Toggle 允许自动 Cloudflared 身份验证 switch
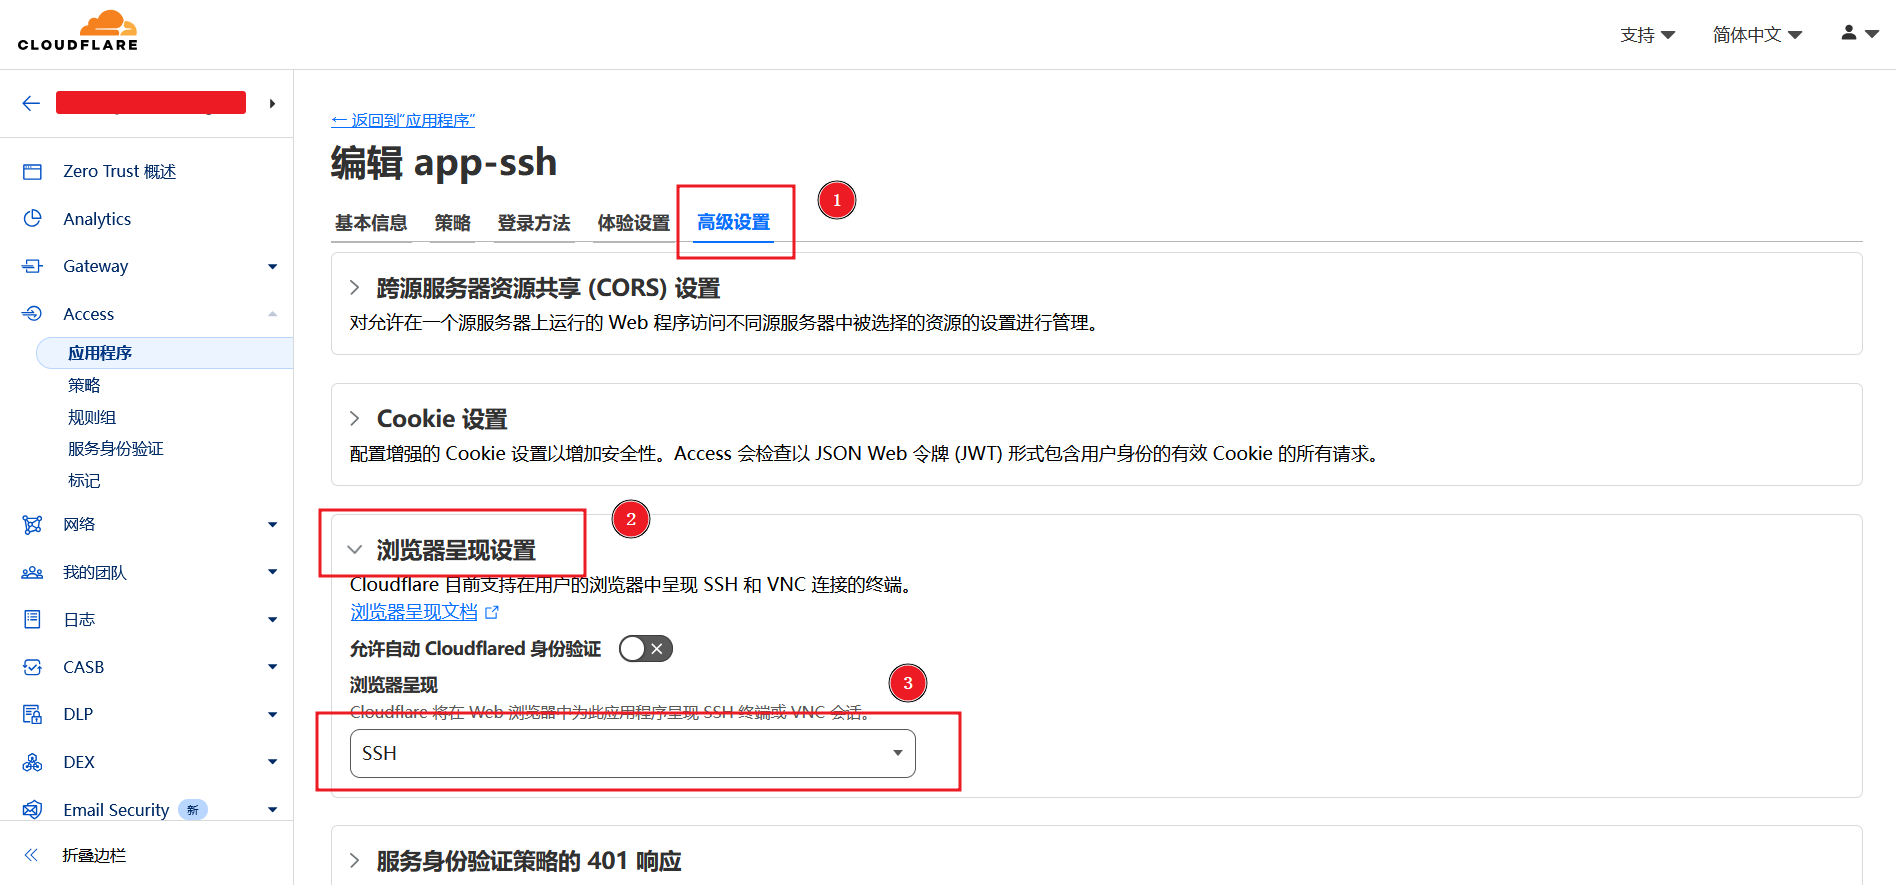This screenshot has height=885, width=1896. (645, 649)
